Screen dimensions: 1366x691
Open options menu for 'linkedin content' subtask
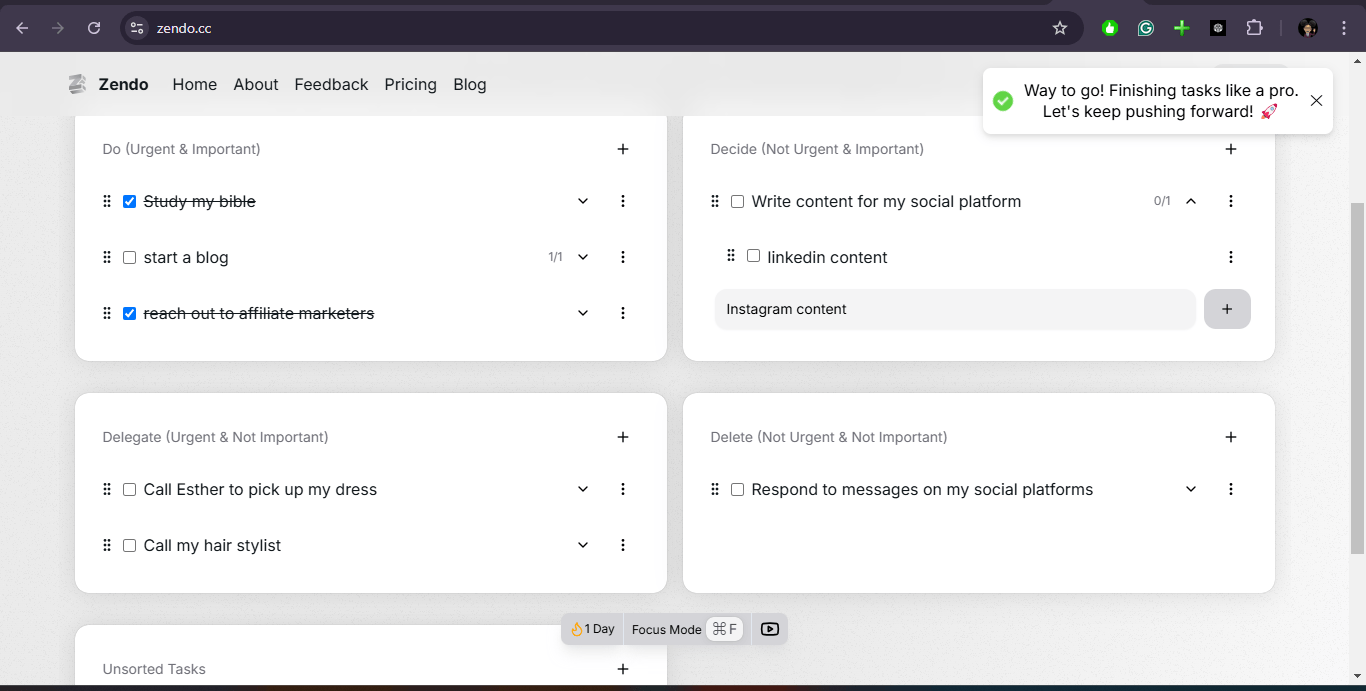point(1231,257)
